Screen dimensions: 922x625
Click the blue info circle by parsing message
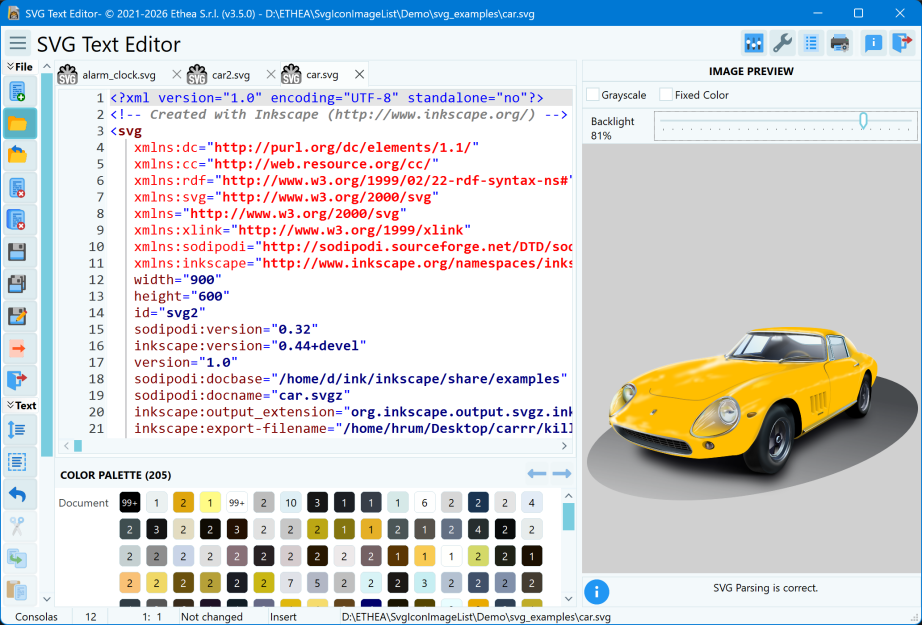(x=596, y=591)
